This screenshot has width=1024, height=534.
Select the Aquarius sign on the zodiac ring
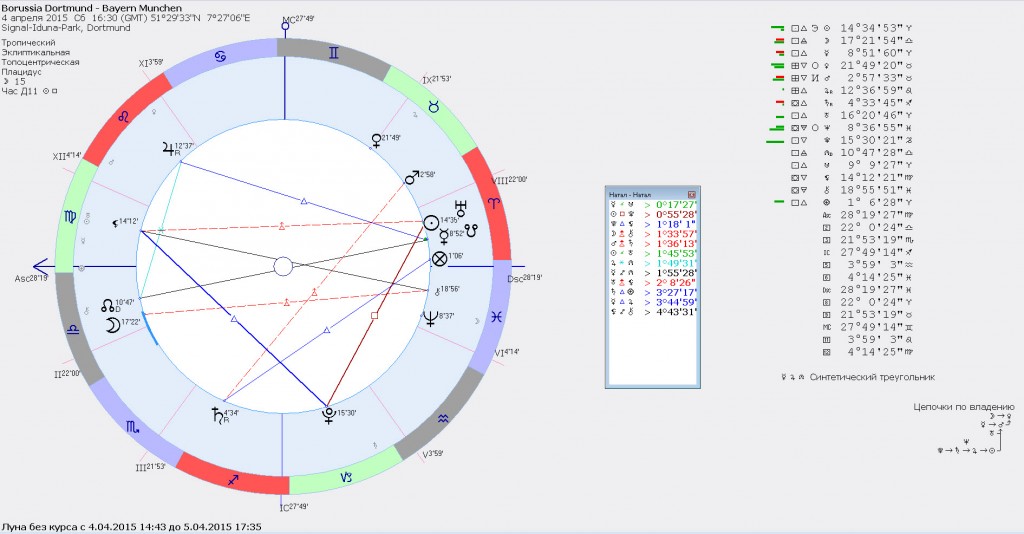click(443, 418)
